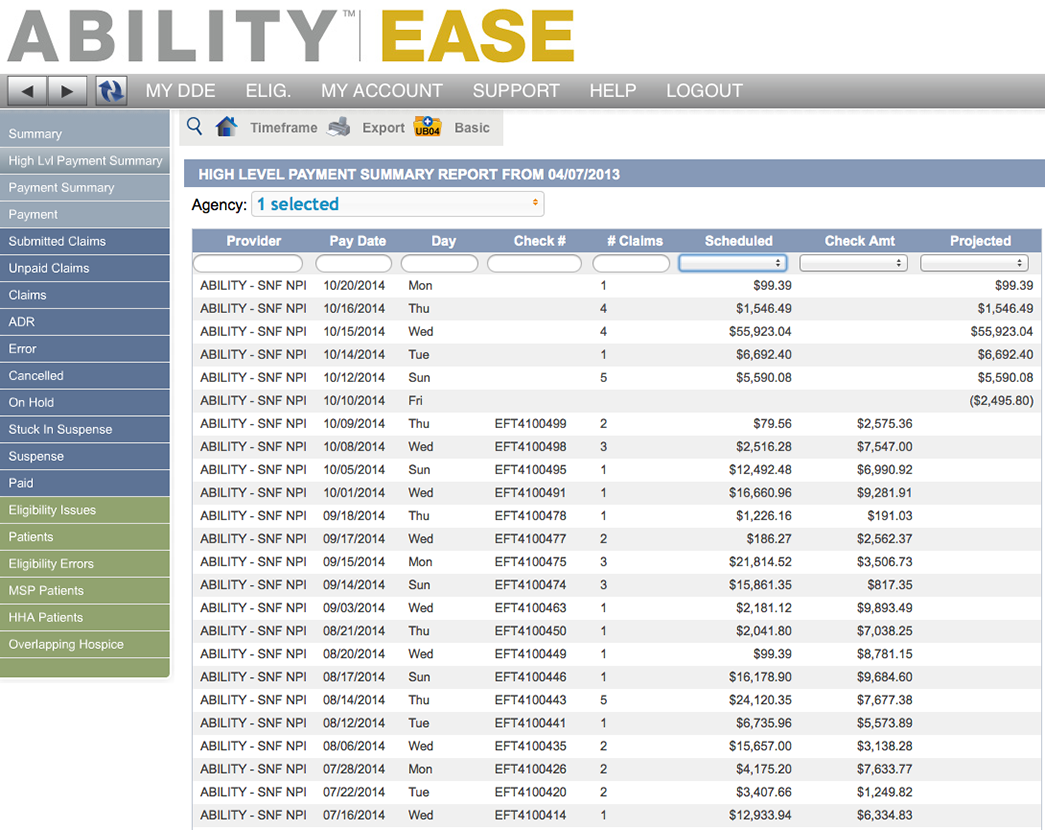Click the Pay Date filter input field
This screenshot has width=1045, height=830.
[353, 263]
